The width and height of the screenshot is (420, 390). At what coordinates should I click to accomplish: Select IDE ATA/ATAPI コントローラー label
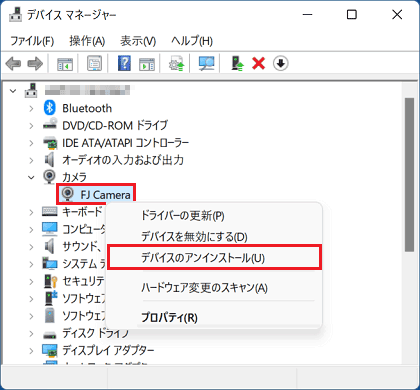coord(126,143)
